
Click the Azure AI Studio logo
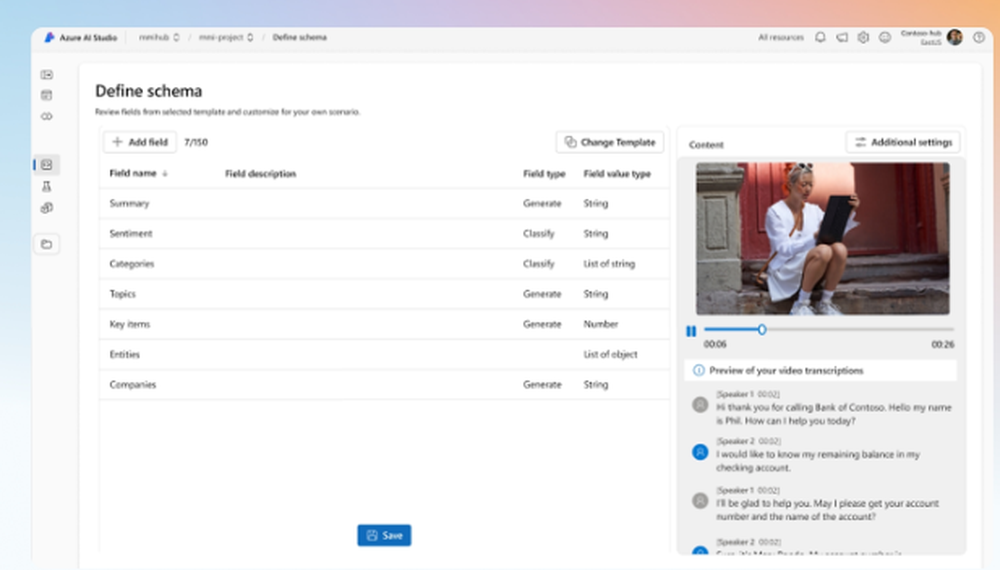click(49, 38)
